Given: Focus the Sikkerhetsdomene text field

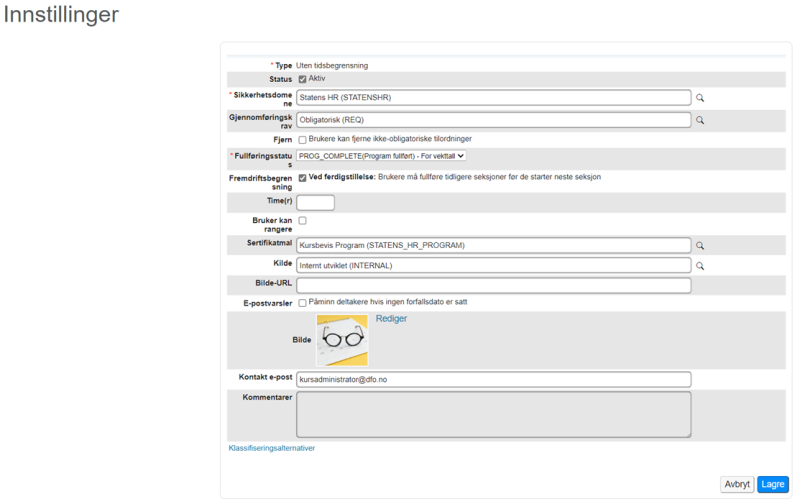Looking at the screenshot, I should (494, 98).
